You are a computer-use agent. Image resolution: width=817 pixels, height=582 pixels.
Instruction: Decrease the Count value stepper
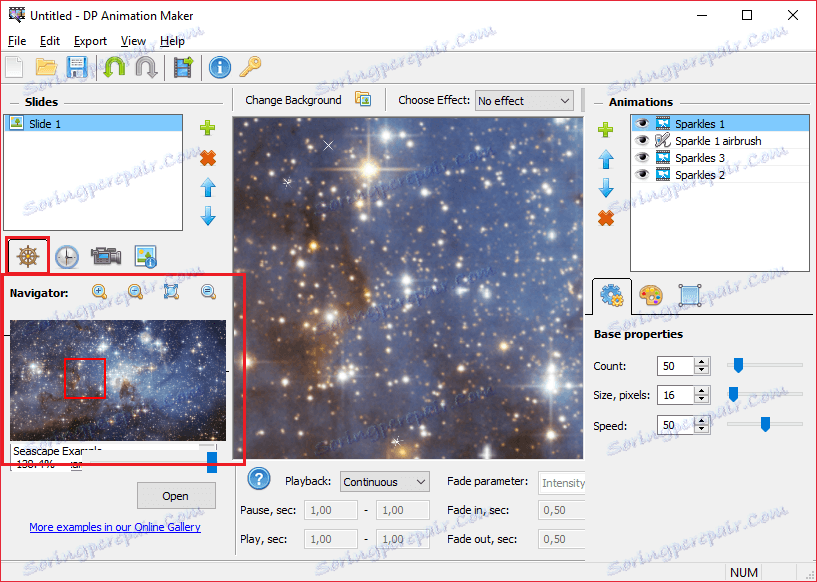[702, 370]
